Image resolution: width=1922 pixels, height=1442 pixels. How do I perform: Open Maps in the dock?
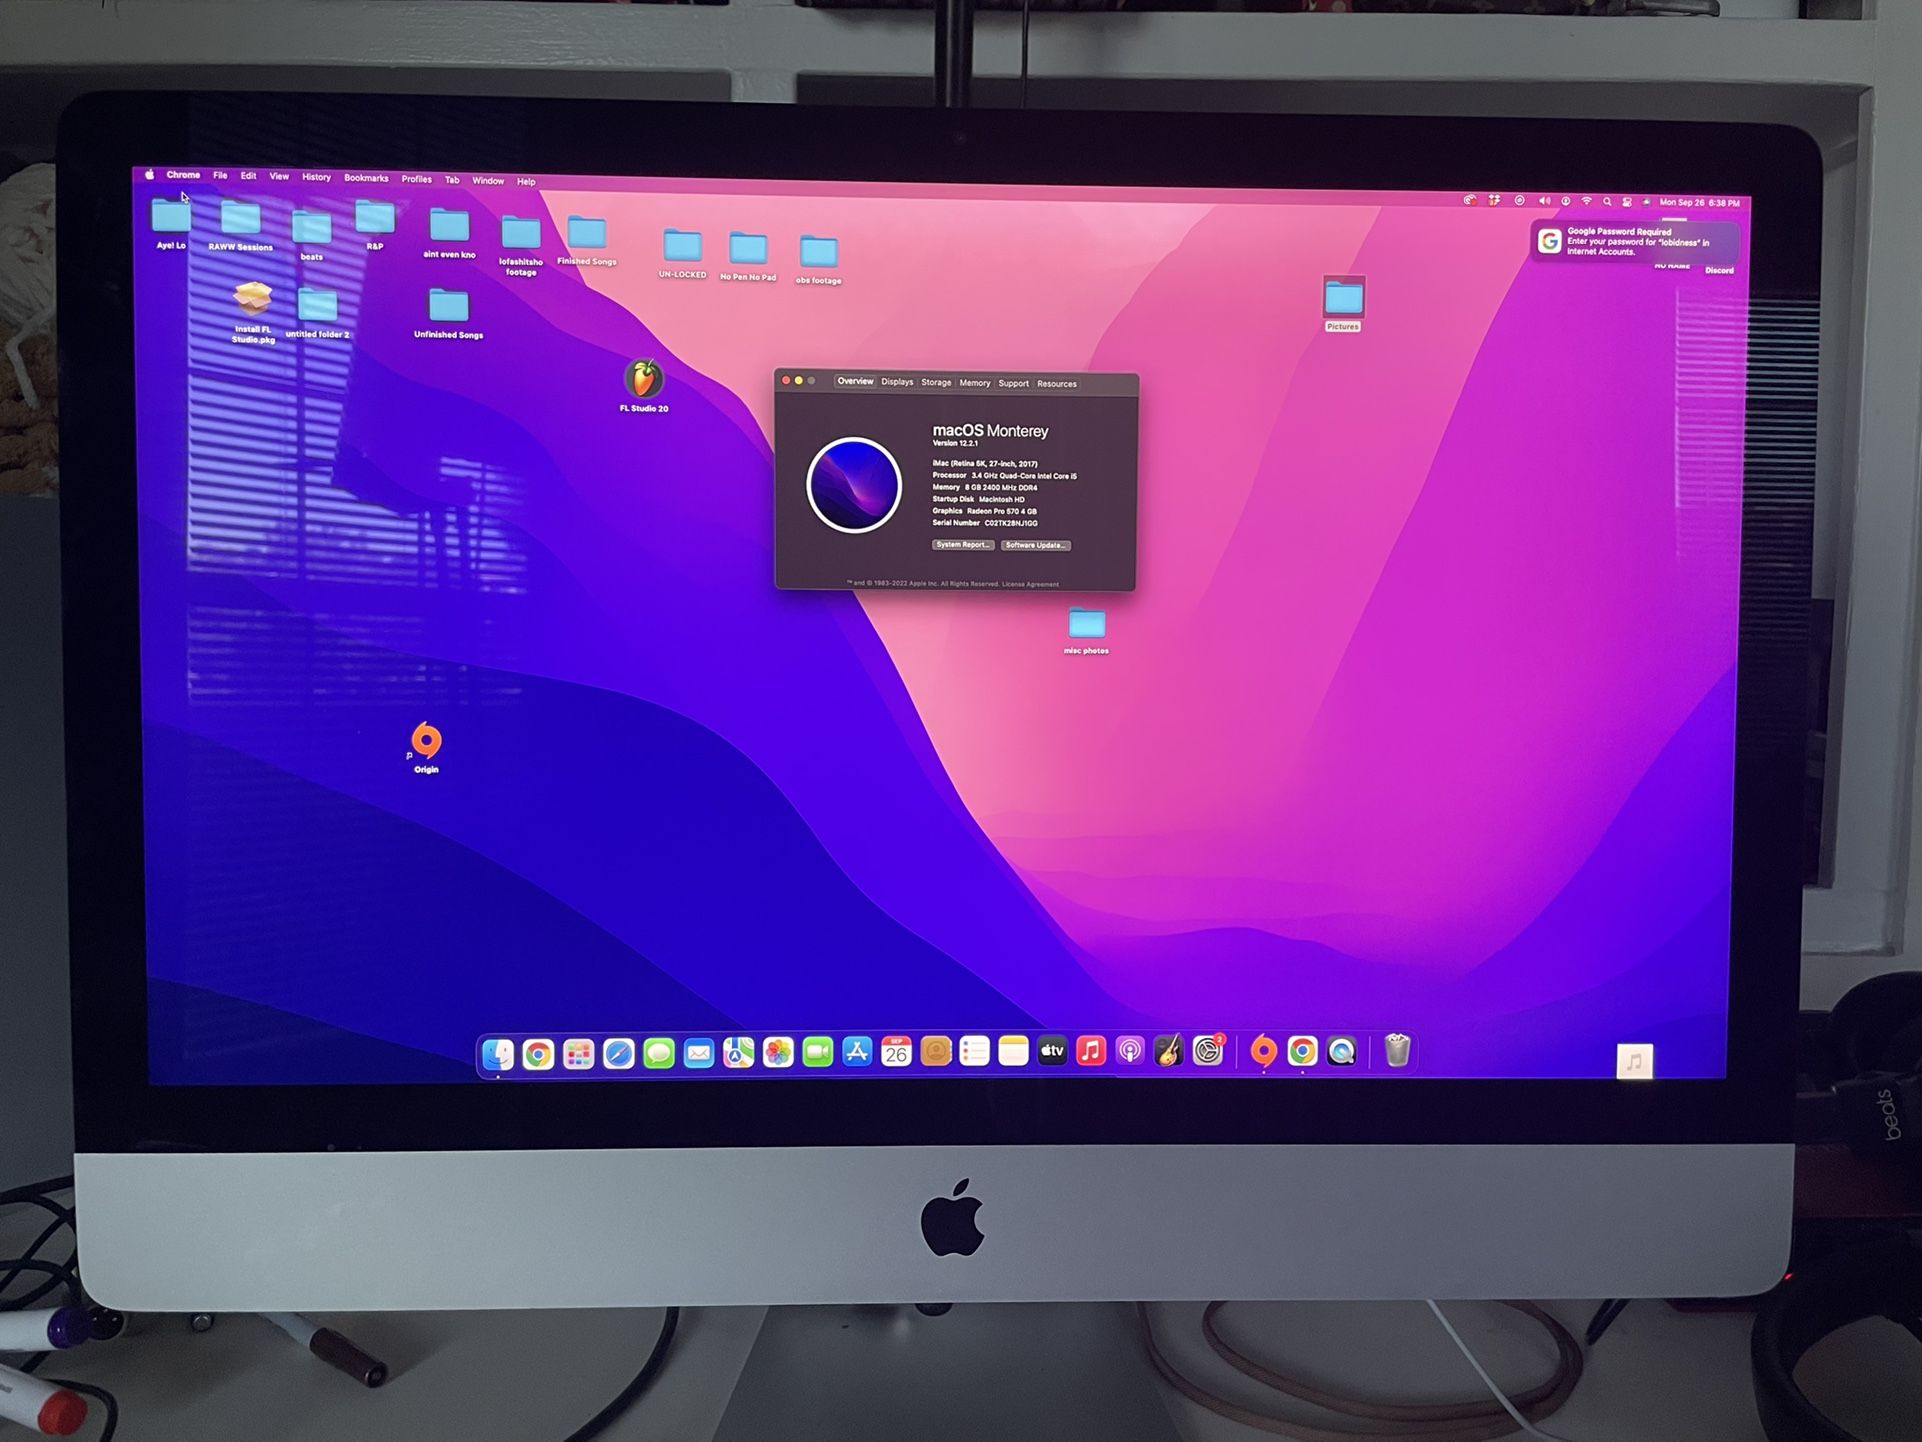coord(738,1053)
